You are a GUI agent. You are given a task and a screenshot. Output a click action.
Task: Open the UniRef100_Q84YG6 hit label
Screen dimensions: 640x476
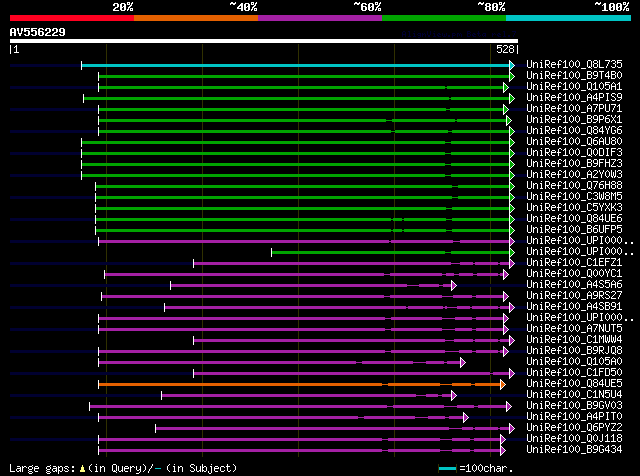tap(574, 131)
